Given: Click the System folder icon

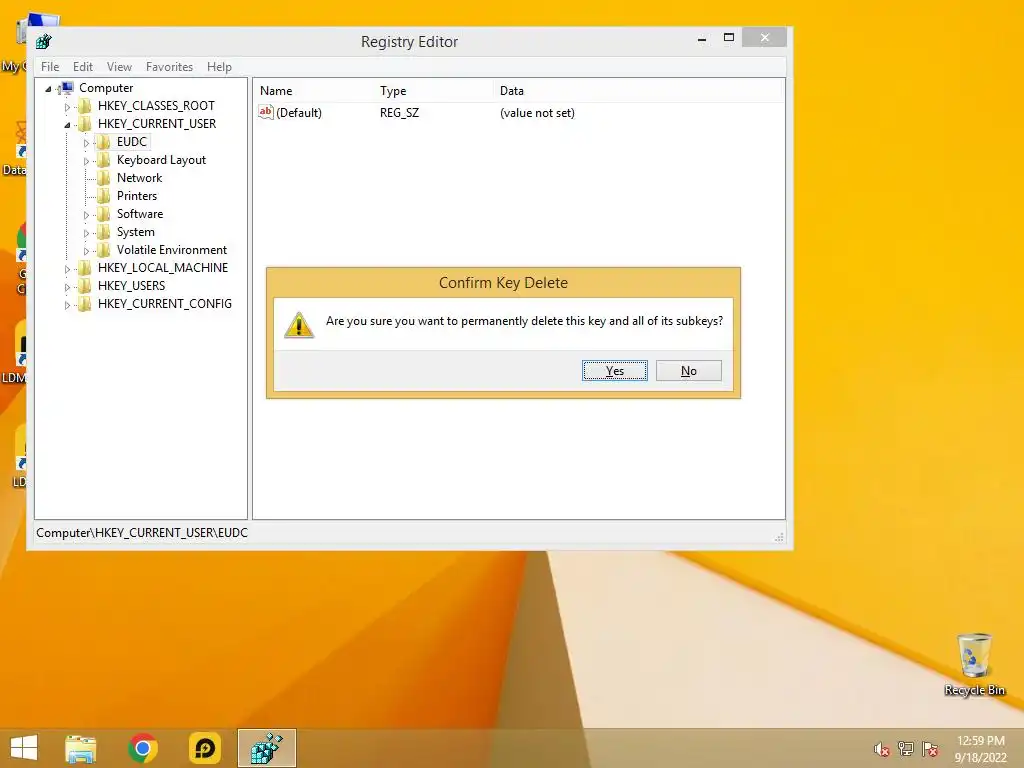Looking at the screenshot, I should (x=103, y=232).
